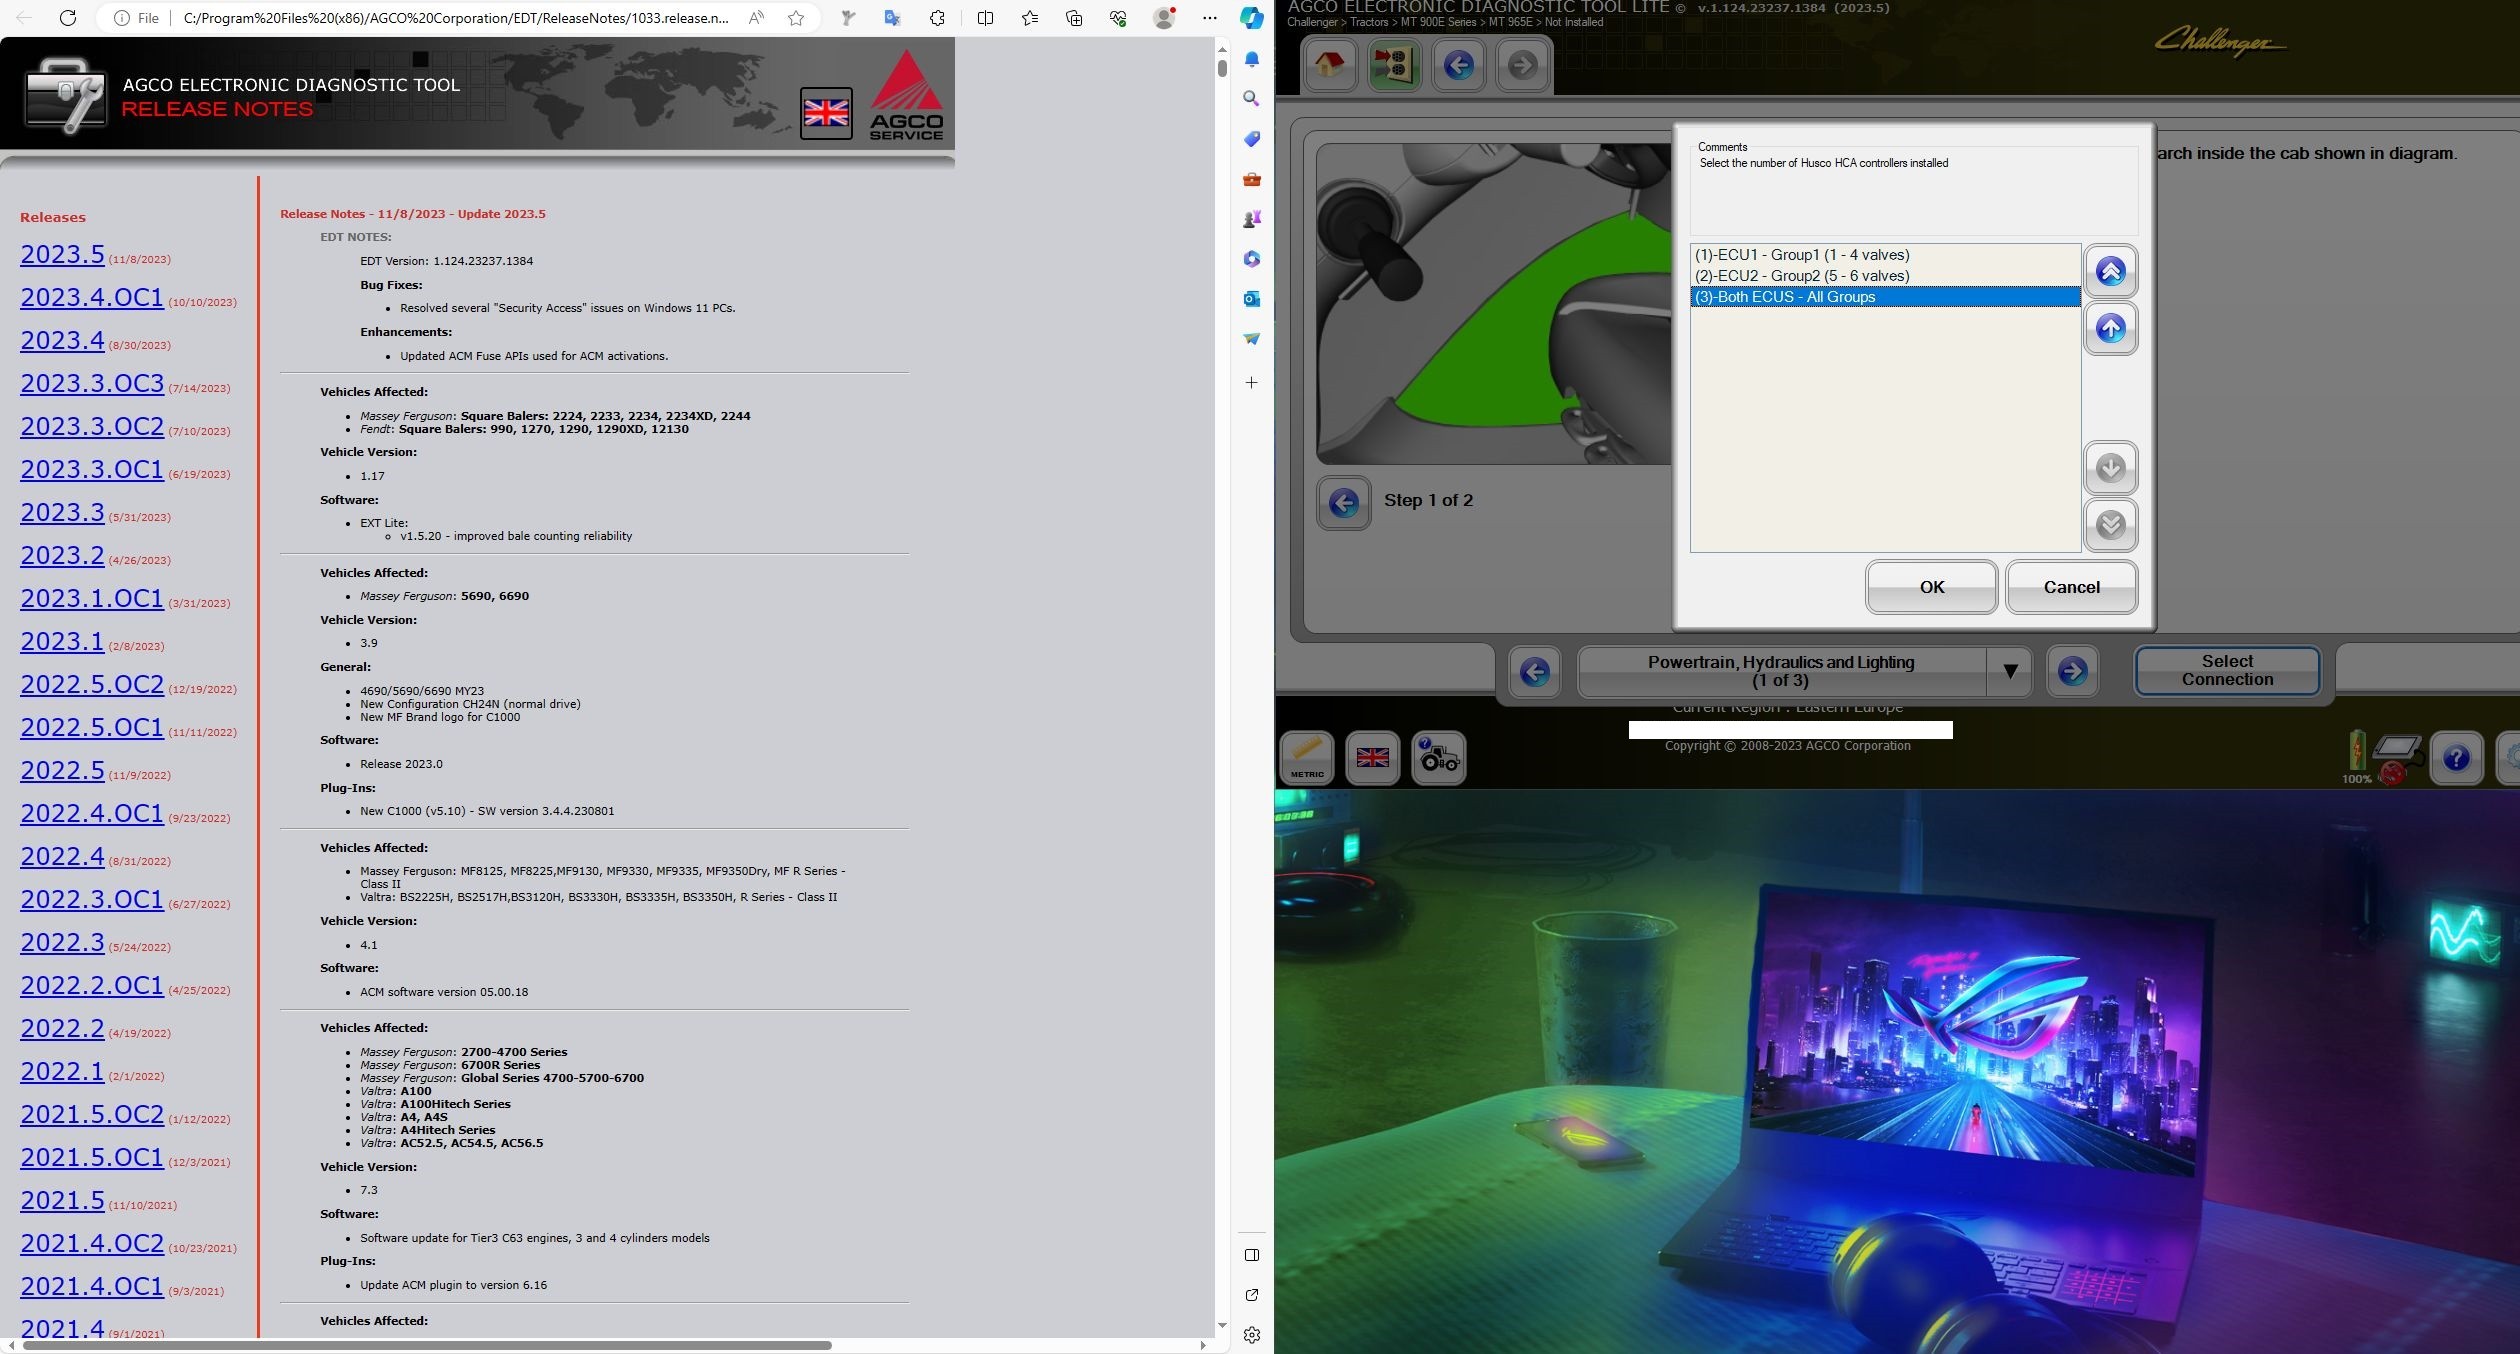Screen dimensions: 2520x1354
Task: Expand the Powertrain, Hydraulics and Lighting dropdown
Action: [2010, 671]
